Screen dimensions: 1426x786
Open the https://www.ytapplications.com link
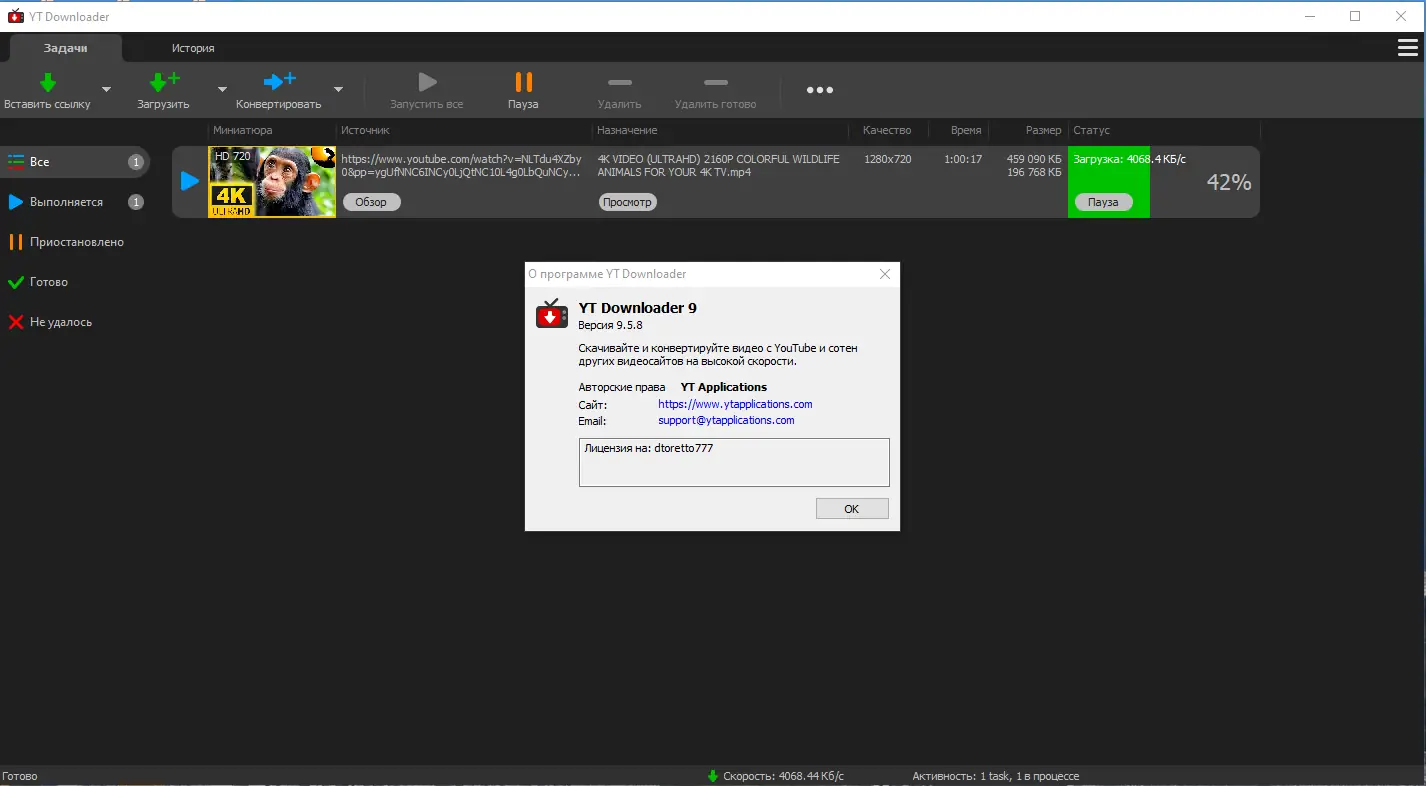pyautogui.click(x=735, y=404)
